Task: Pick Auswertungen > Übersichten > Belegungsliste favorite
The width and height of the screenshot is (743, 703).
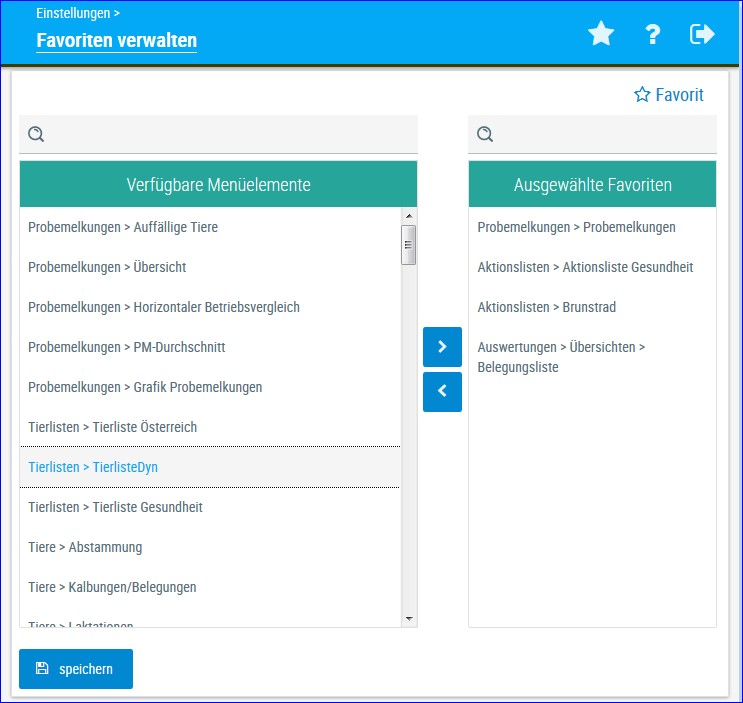Action: tap(561, 357)
